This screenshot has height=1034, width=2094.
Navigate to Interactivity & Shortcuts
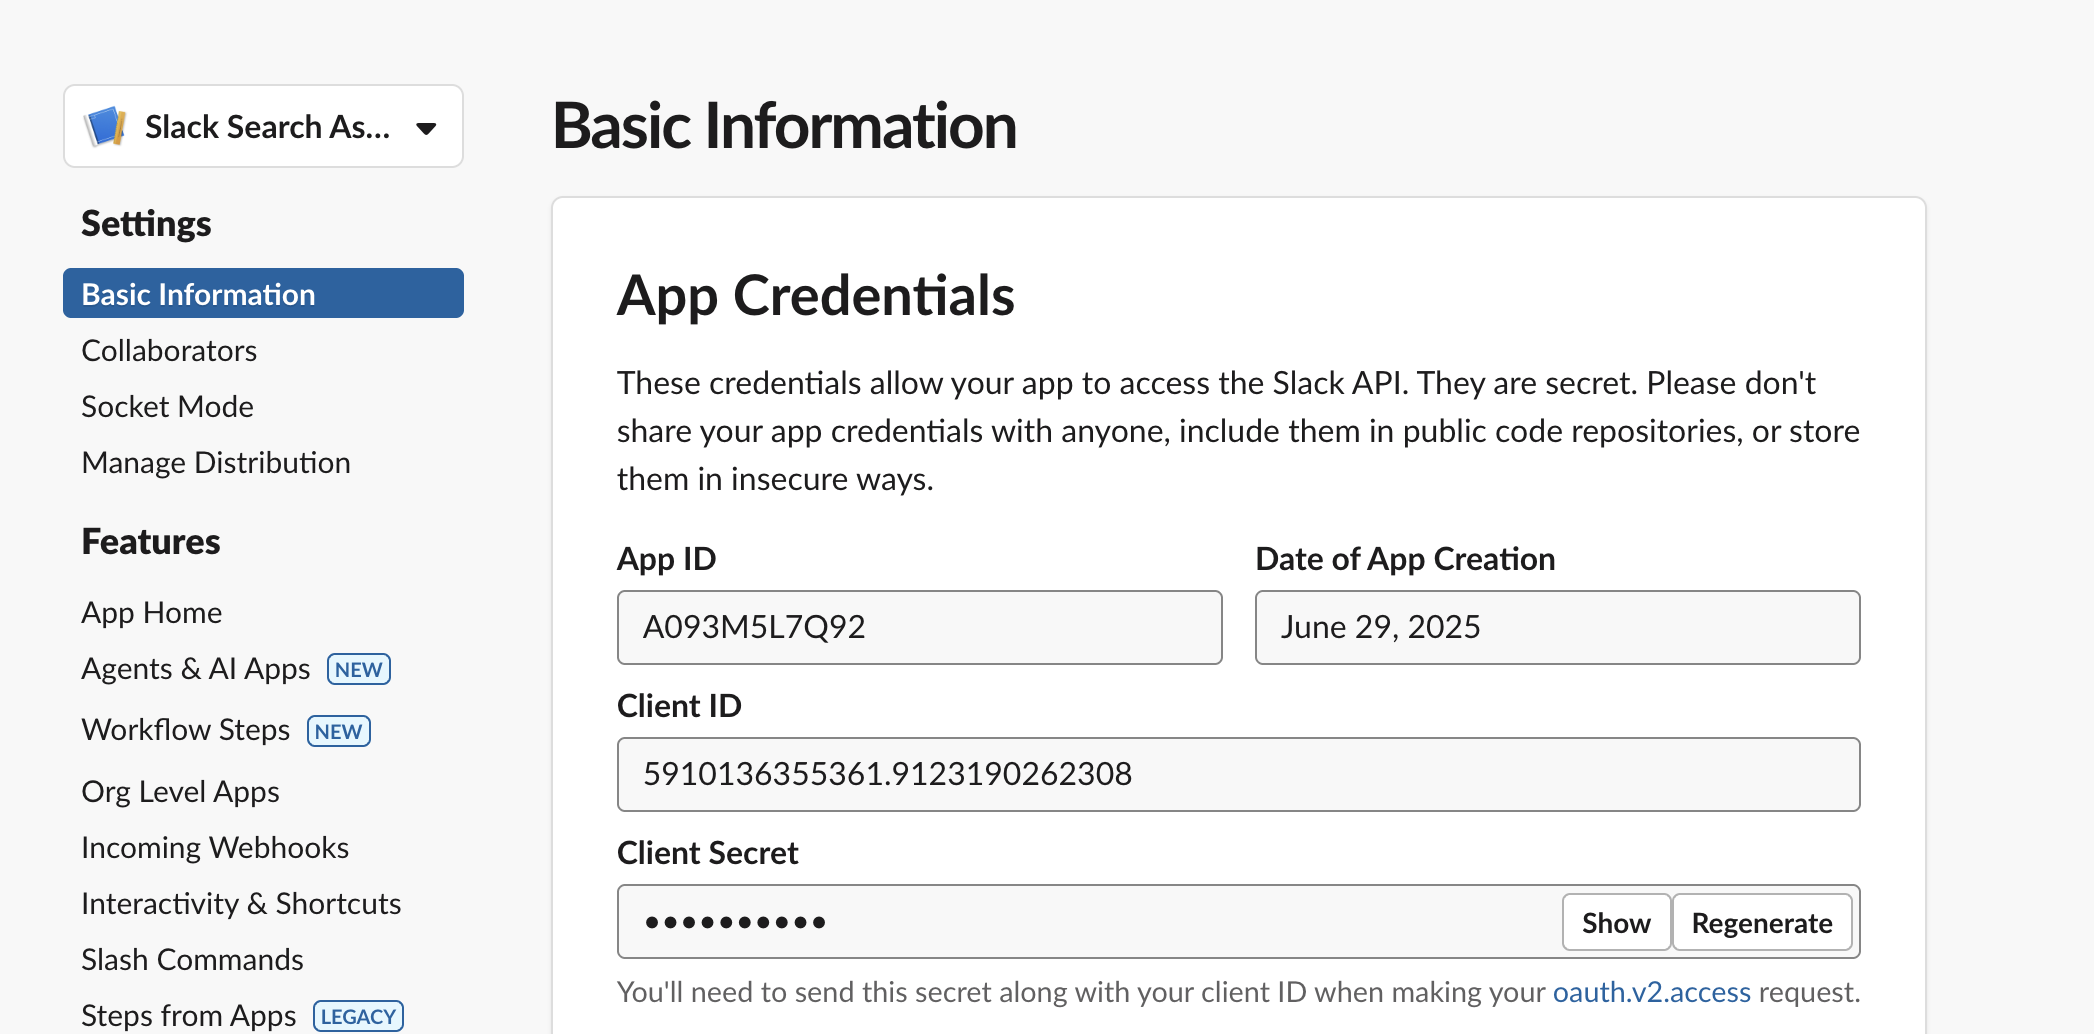point(241,903)
